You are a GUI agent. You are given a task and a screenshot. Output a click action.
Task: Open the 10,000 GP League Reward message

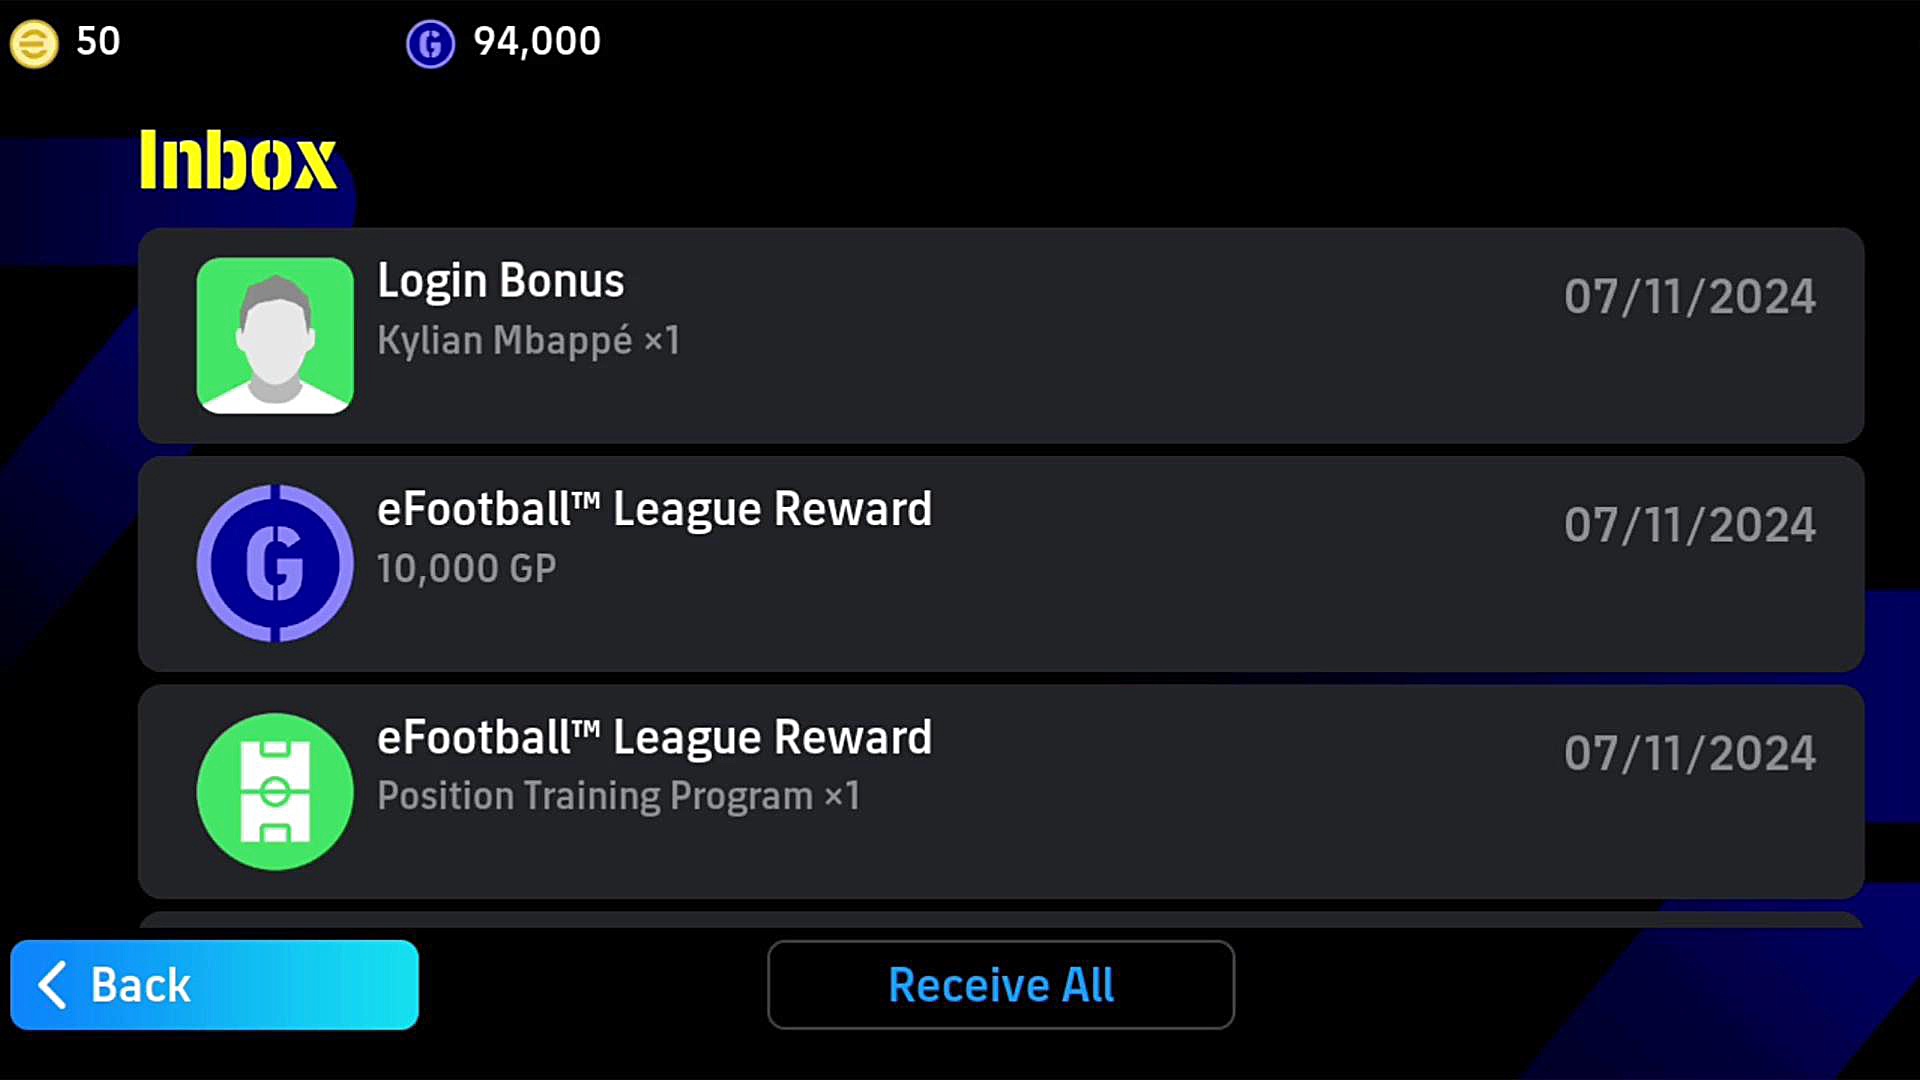(x=1001, y=564)
